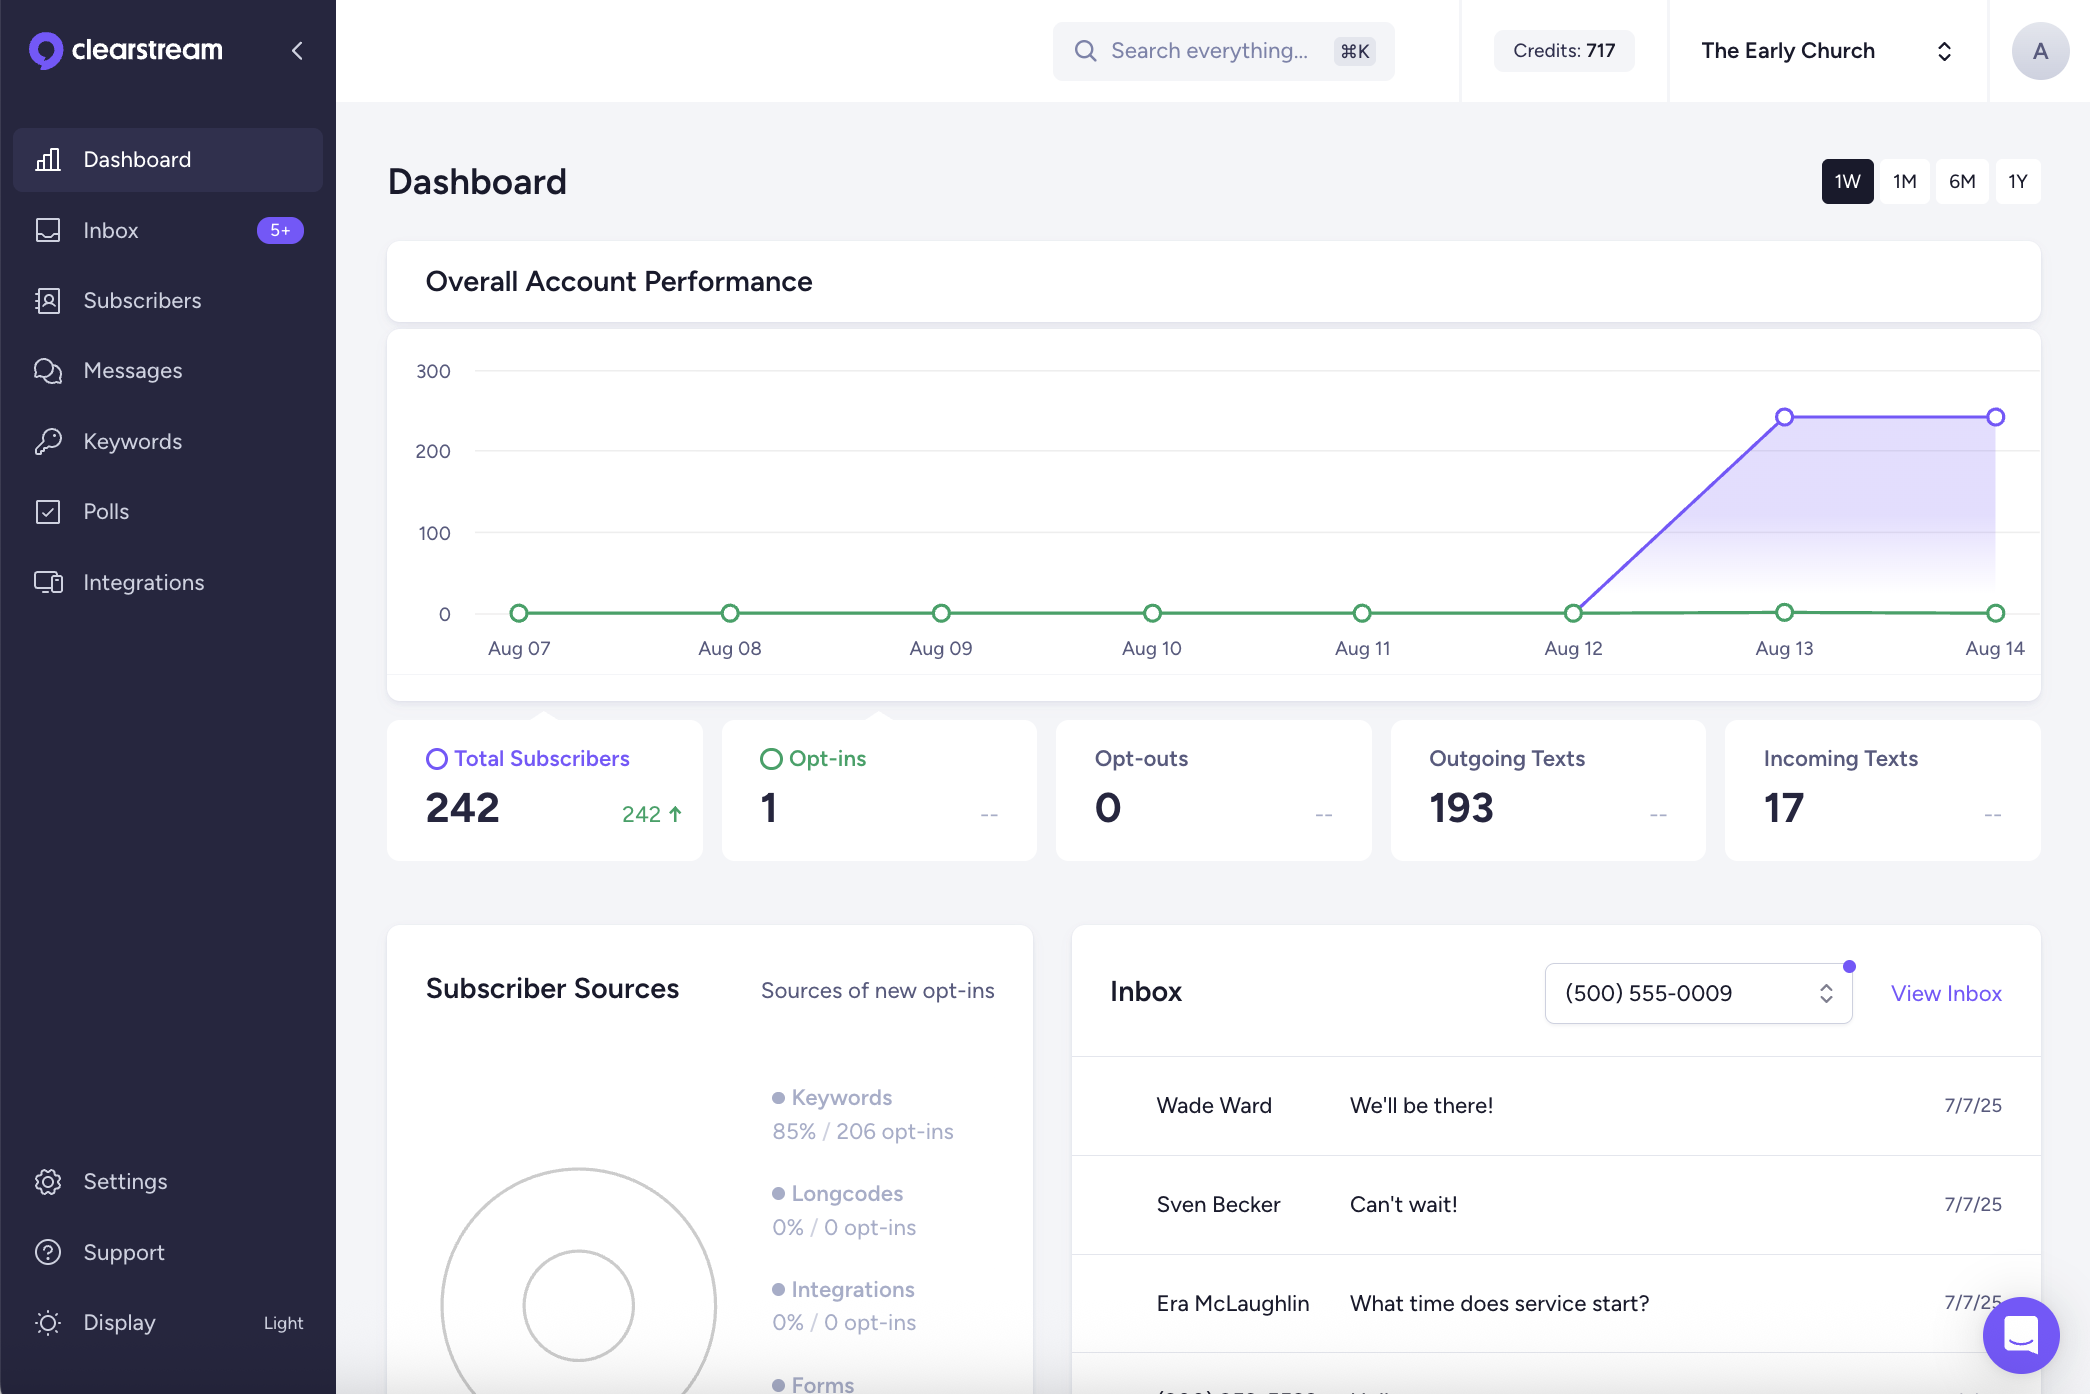Open the Polls section
The height and width of the screenshot is (1394, 2090).
(48, 511)
